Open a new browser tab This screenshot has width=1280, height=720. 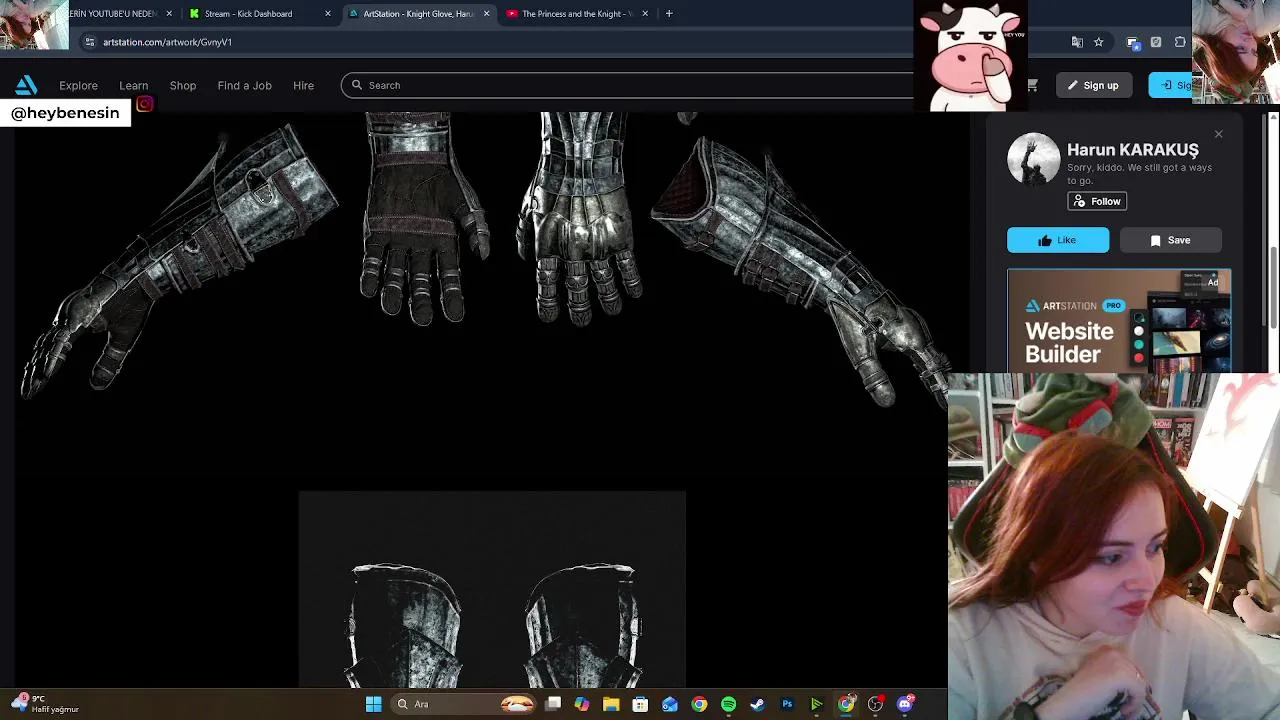669,14
